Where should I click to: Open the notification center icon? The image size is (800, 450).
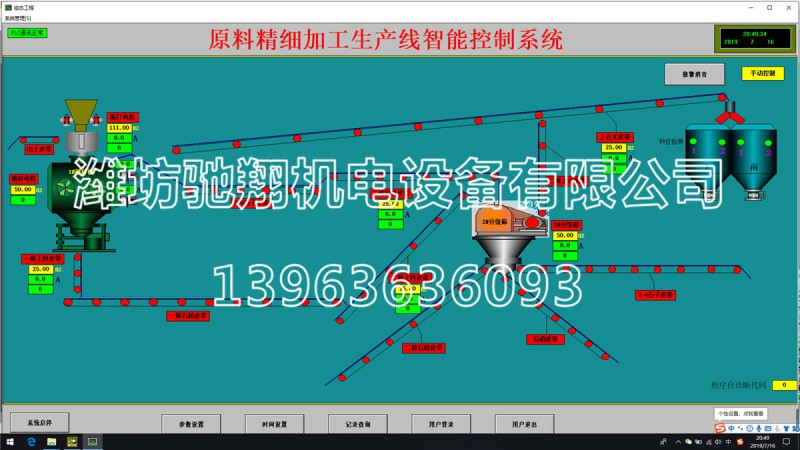pos(786,442)
